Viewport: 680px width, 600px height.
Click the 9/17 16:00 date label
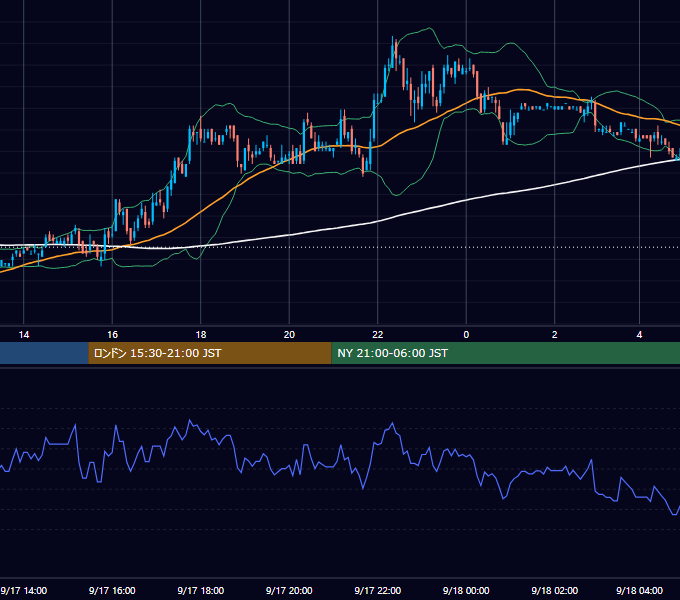pyautogui.click(x=112, y=590)
